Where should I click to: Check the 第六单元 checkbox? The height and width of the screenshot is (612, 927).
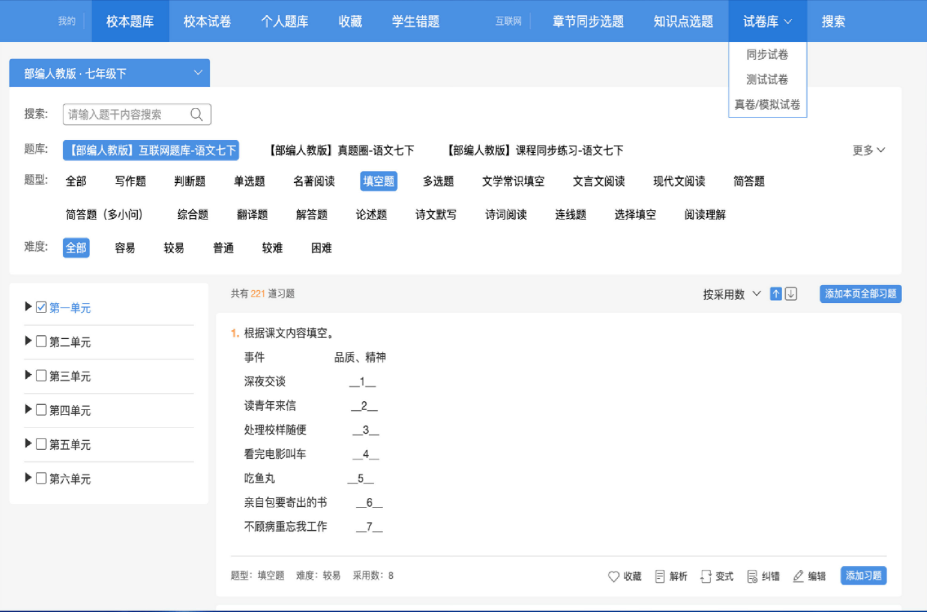(41, 479)
